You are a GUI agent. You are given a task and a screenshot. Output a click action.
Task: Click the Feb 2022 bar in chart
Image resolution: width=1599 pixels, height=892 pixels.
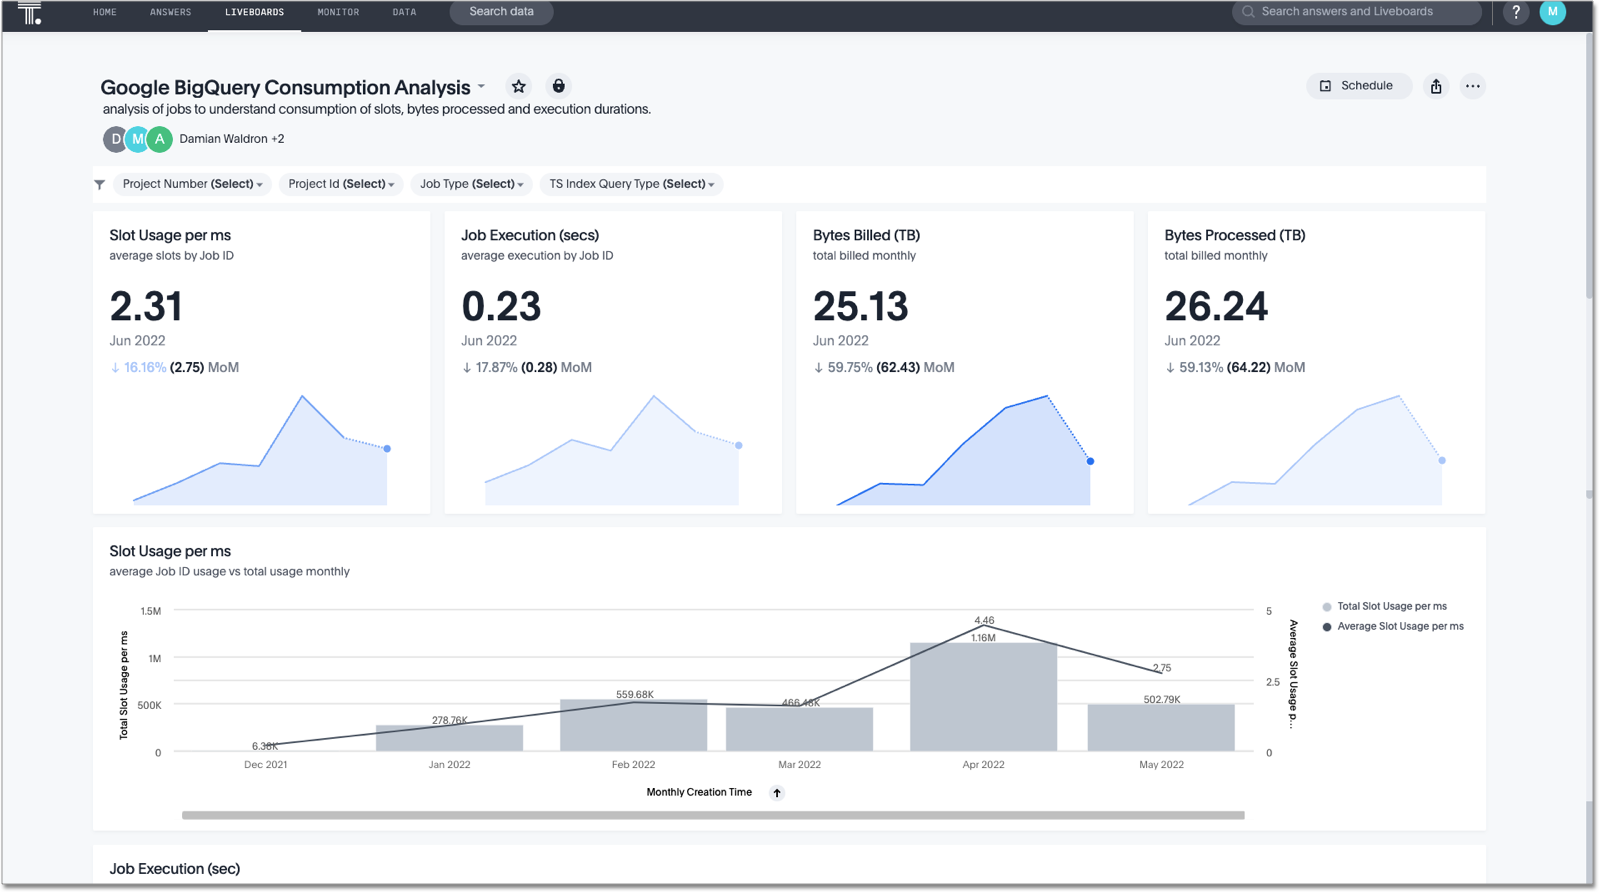pos(633,725)
